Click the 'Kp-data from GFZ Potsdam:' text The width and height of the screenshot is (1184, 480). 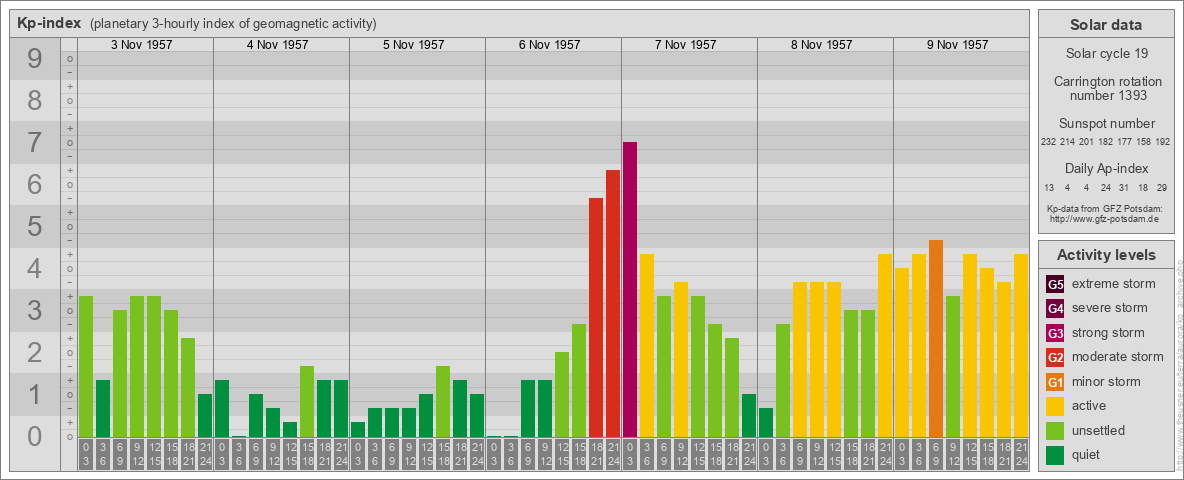pos(1105,208)
